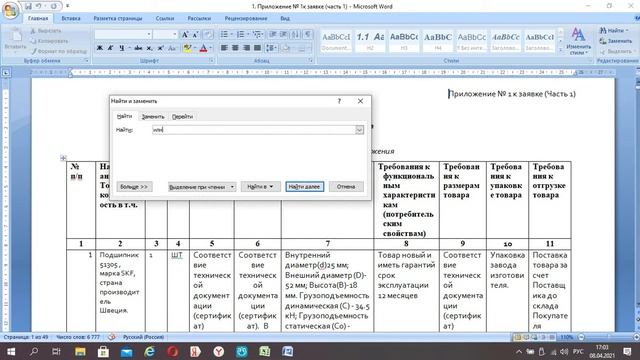This screenshot has width=640, height=360.
Task: Apply yellow text highlight color
Action: coord(187,48)
